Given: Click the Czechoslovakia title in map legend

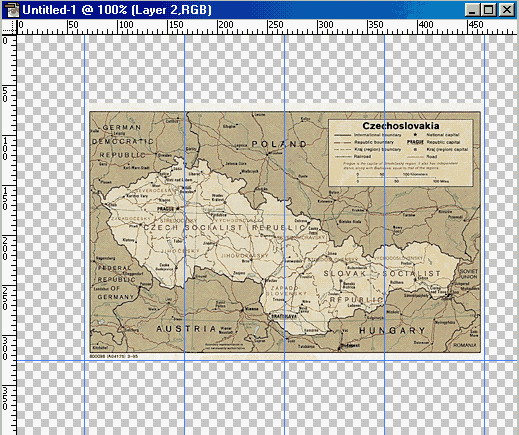Looking at the screenshot, I should (x=401, y=126).
